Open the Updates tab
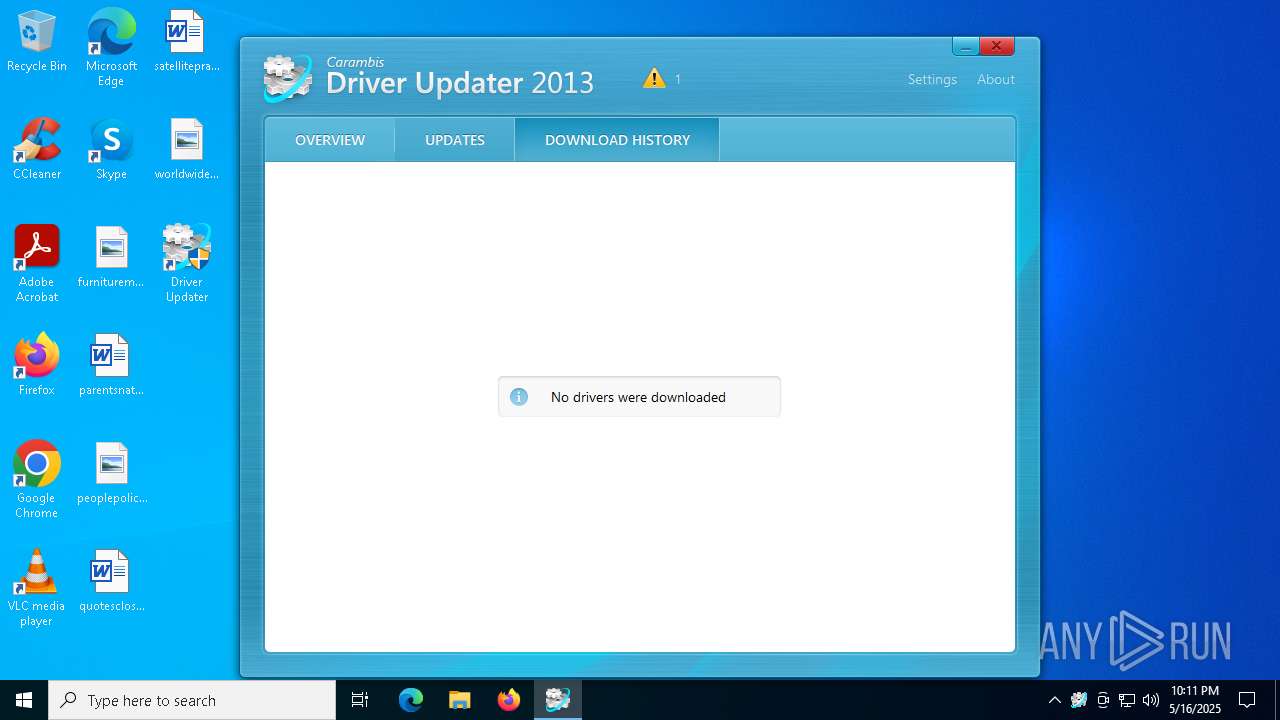 [455, 140]
